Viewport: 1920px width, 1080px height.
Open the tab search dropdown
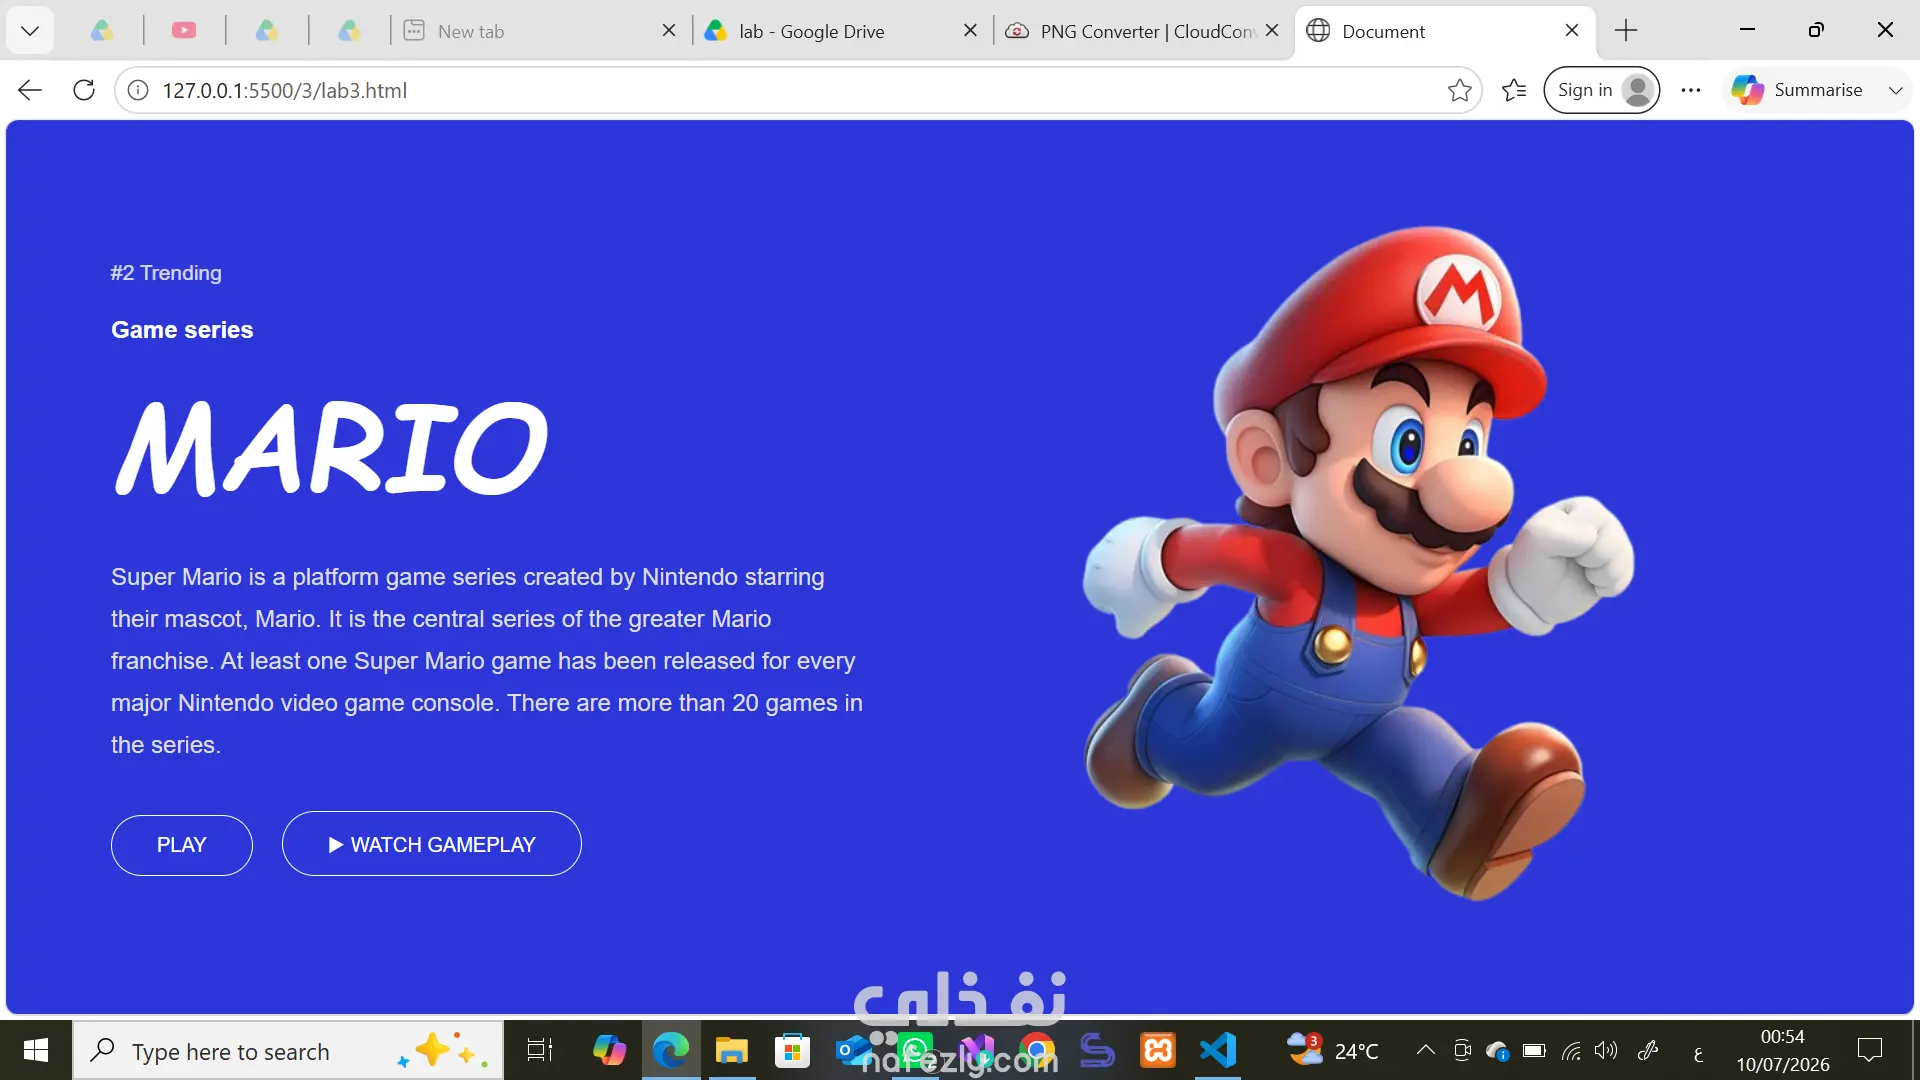coord(30,31)
